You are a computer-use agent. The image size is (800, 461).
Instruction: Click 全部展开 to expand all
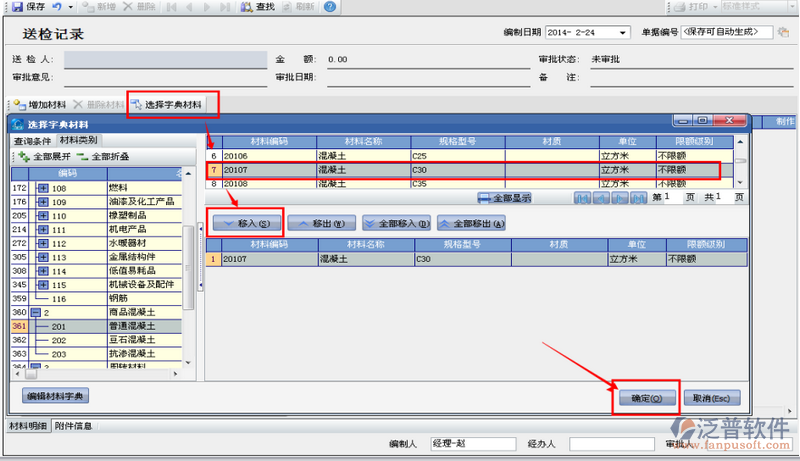pos(44,157)
